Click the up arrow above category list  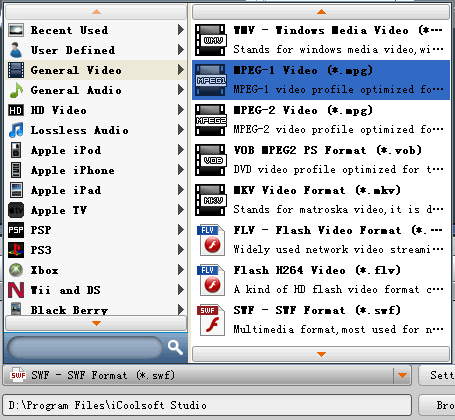click(x=96, y=12)
